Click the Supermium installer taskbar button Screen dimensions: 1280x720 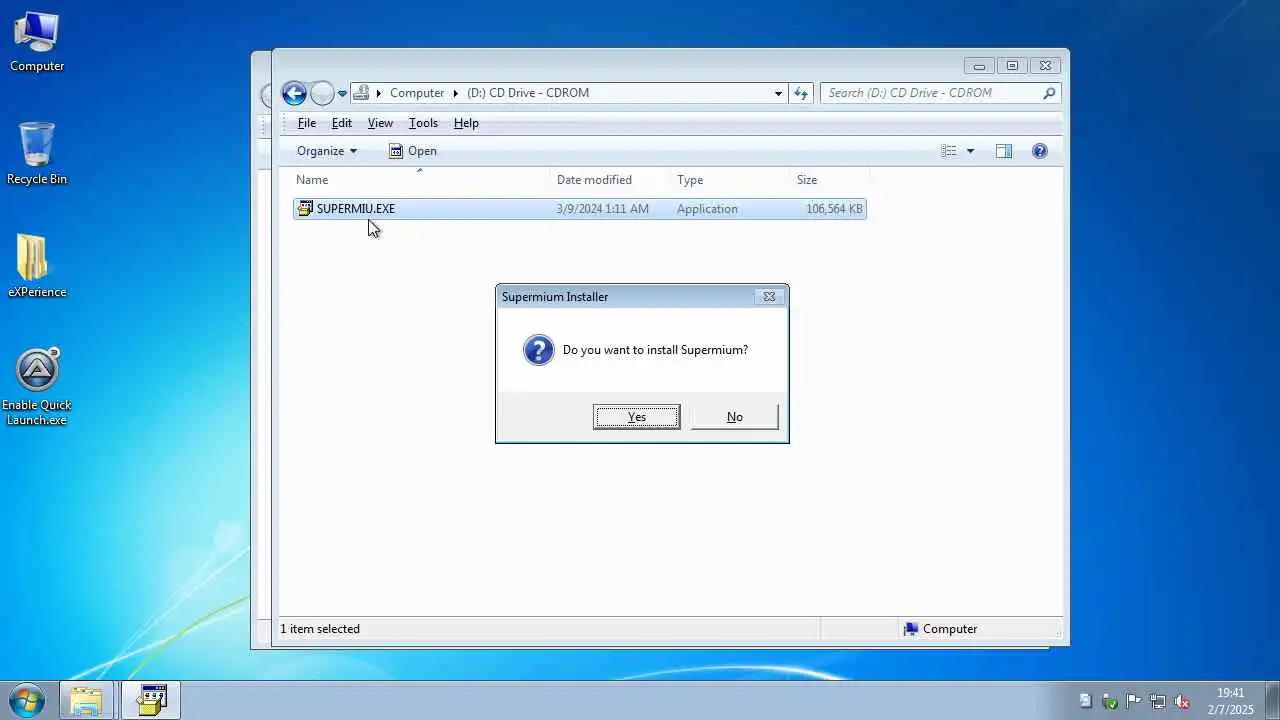pyautogui.click(x=151, y=700)
